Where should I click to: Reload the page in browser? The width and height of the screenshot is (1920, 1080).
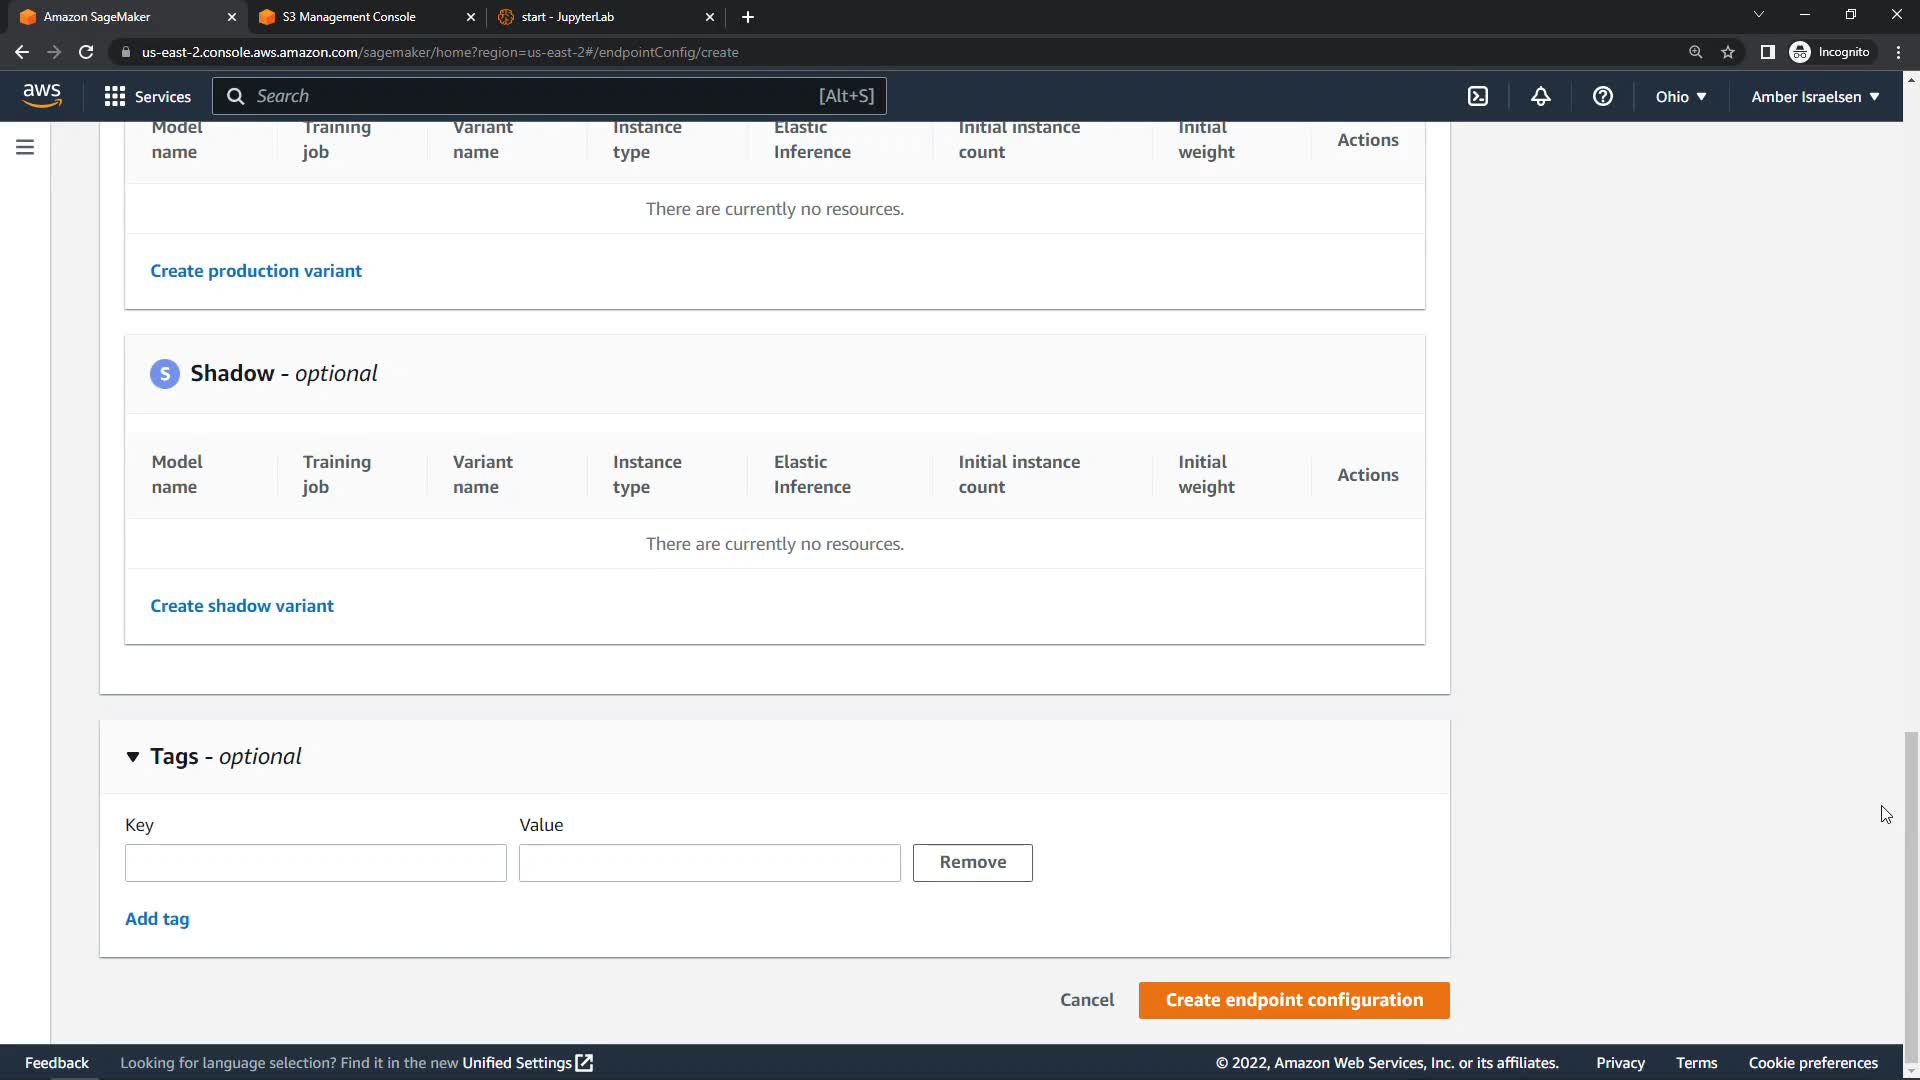pyautogui.click(x=86, y=52)
